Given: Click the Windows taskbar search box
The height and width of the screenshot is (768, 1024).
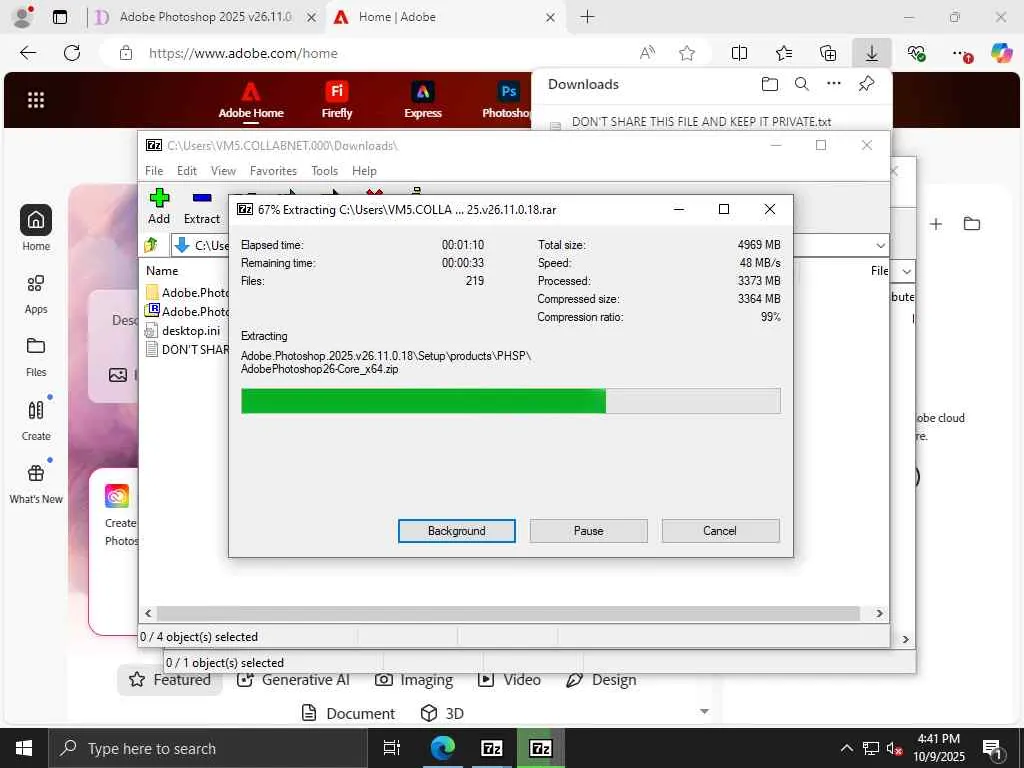Looking at the screenshot, I should (x=208, y=748).
